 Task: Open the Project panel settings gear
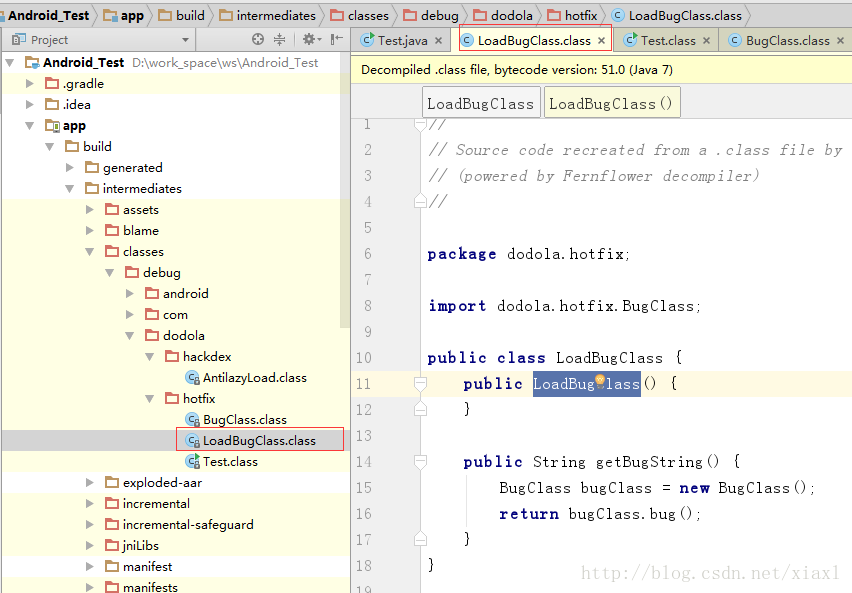[311, 39]
